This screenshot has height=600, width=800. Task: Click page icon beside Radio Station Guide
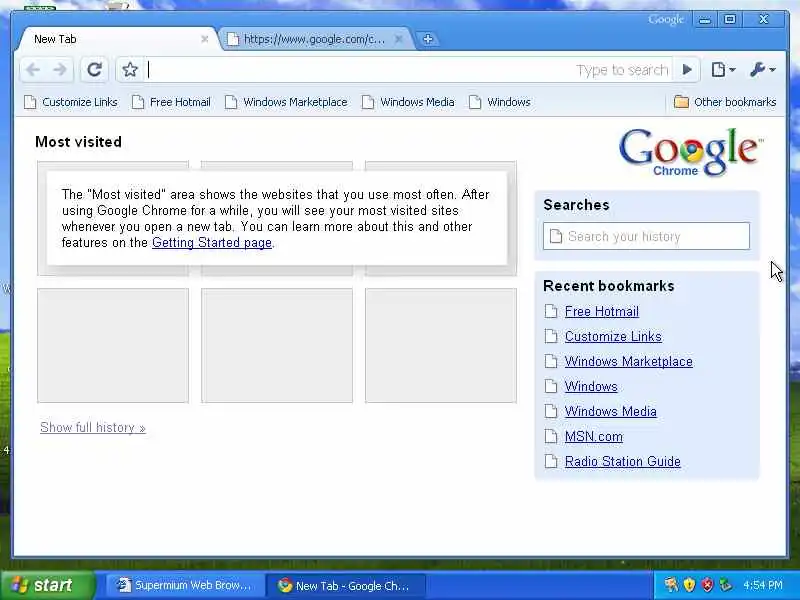[551, 461]
